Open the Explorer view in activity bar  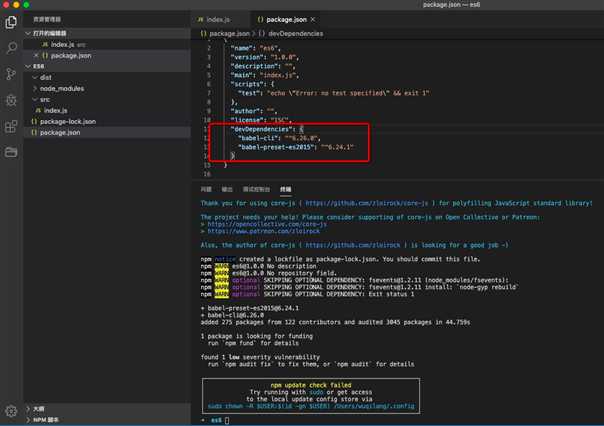click(11, 22)
